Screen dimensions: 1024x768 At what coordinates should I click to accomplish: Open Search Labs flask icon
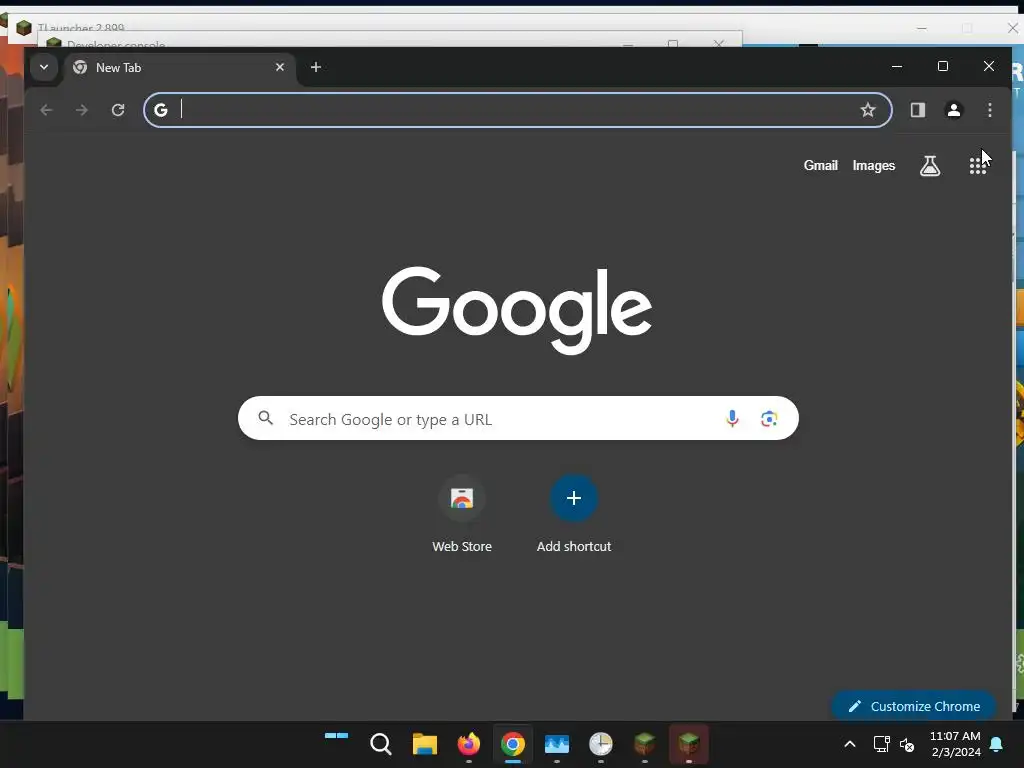930,166
